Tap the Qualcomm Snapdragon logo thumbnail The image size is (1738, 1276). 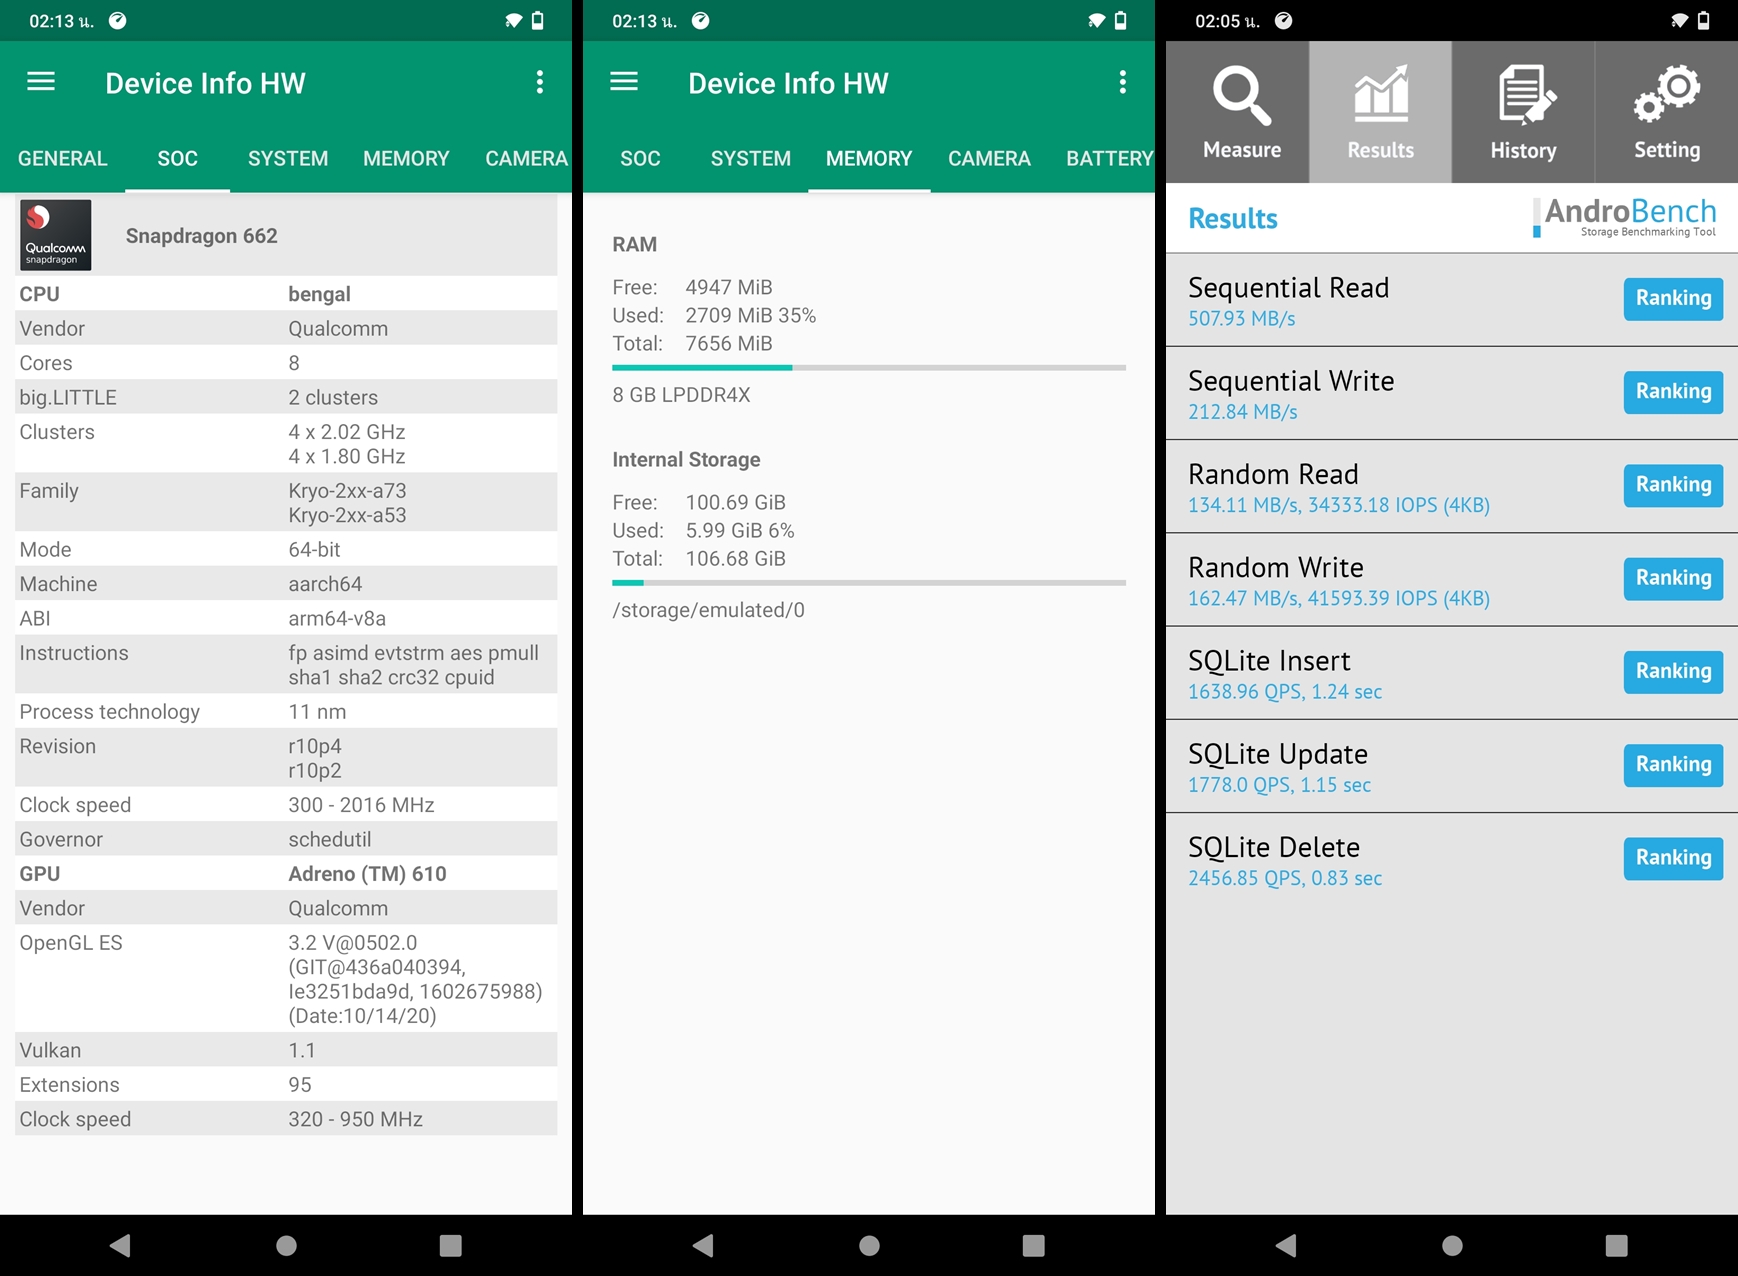click(56, 235)
